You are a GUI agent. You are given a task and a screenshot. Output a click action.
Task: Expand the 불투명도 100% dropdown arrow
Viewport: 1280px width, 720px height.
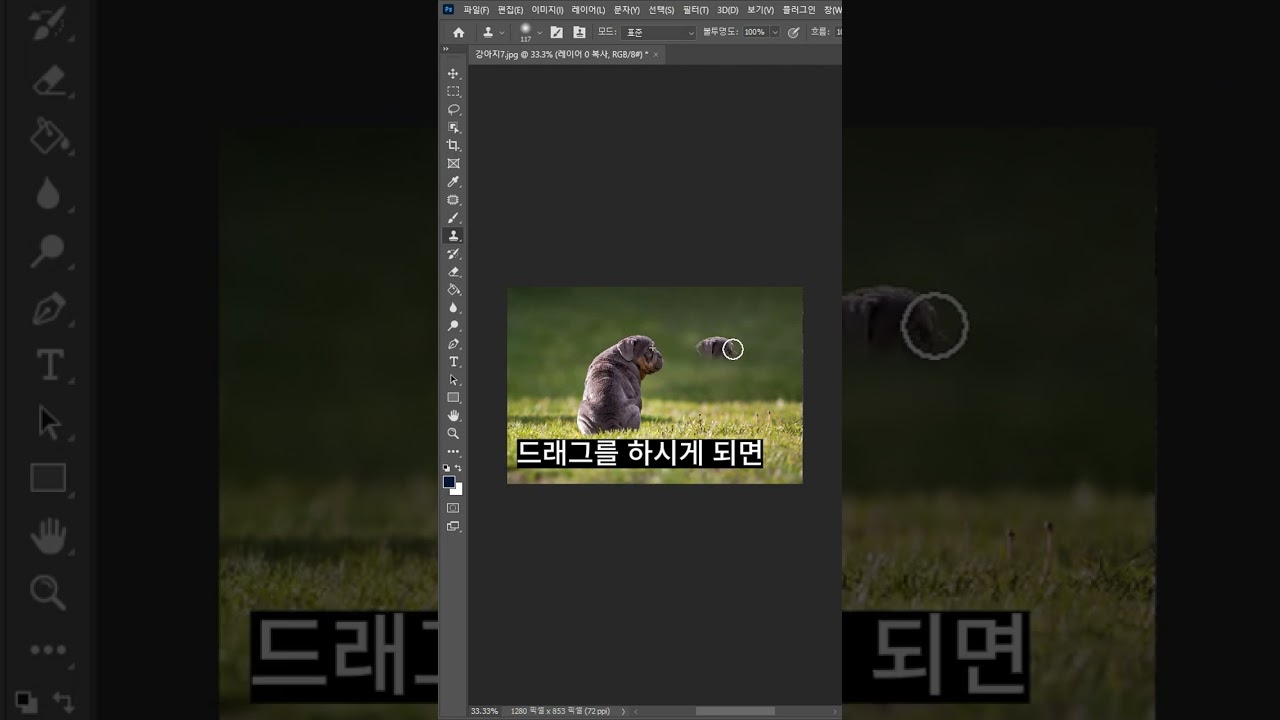[775, 32]
